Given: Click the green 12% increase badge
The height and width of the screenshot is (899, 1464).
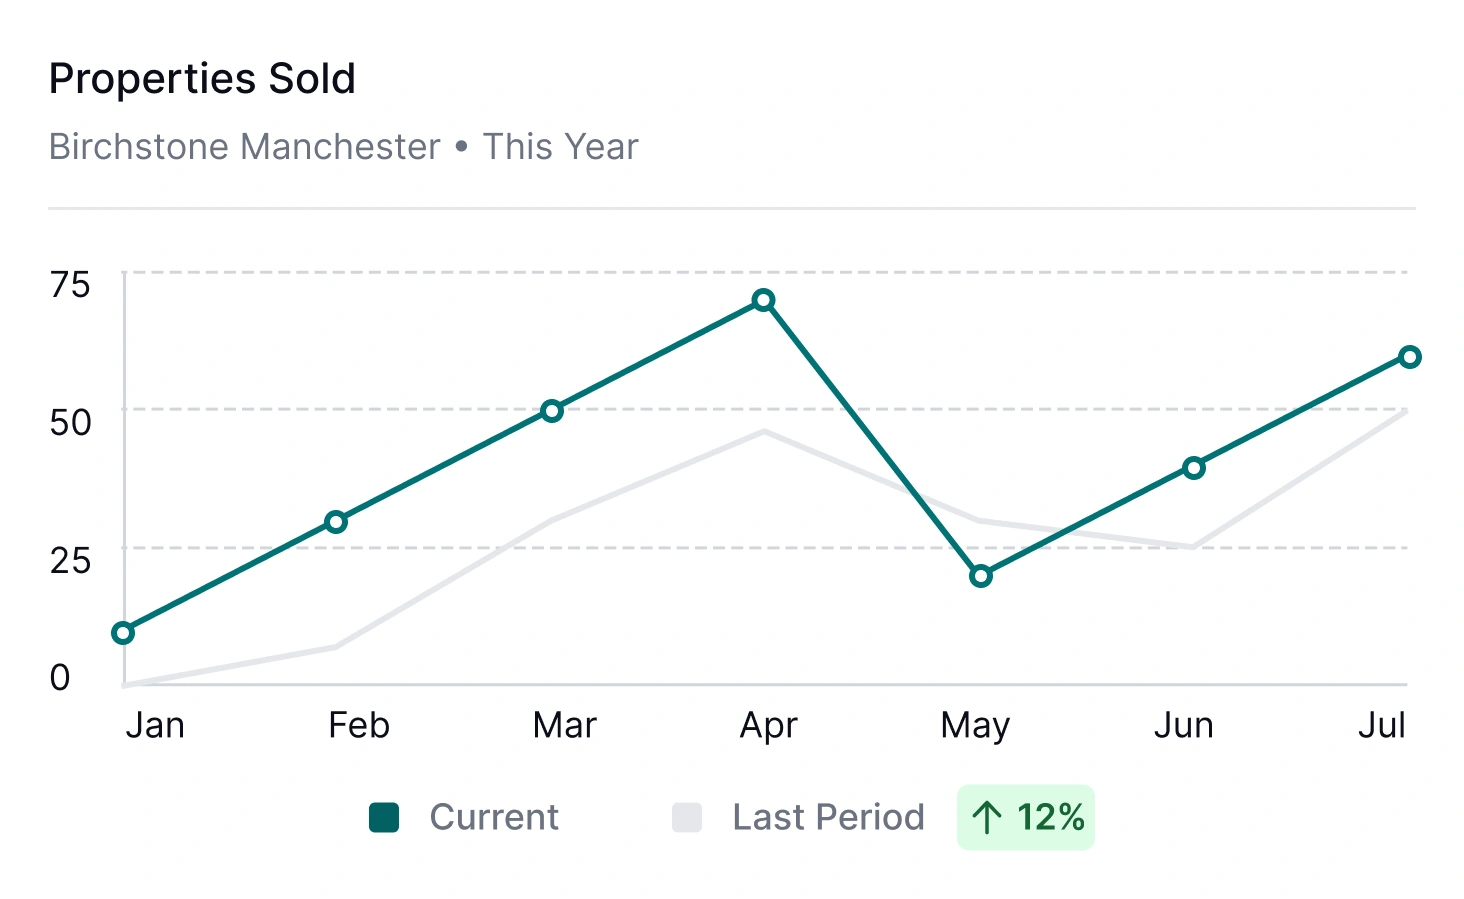Looking at the screenshot, I should coord(1026,818).
